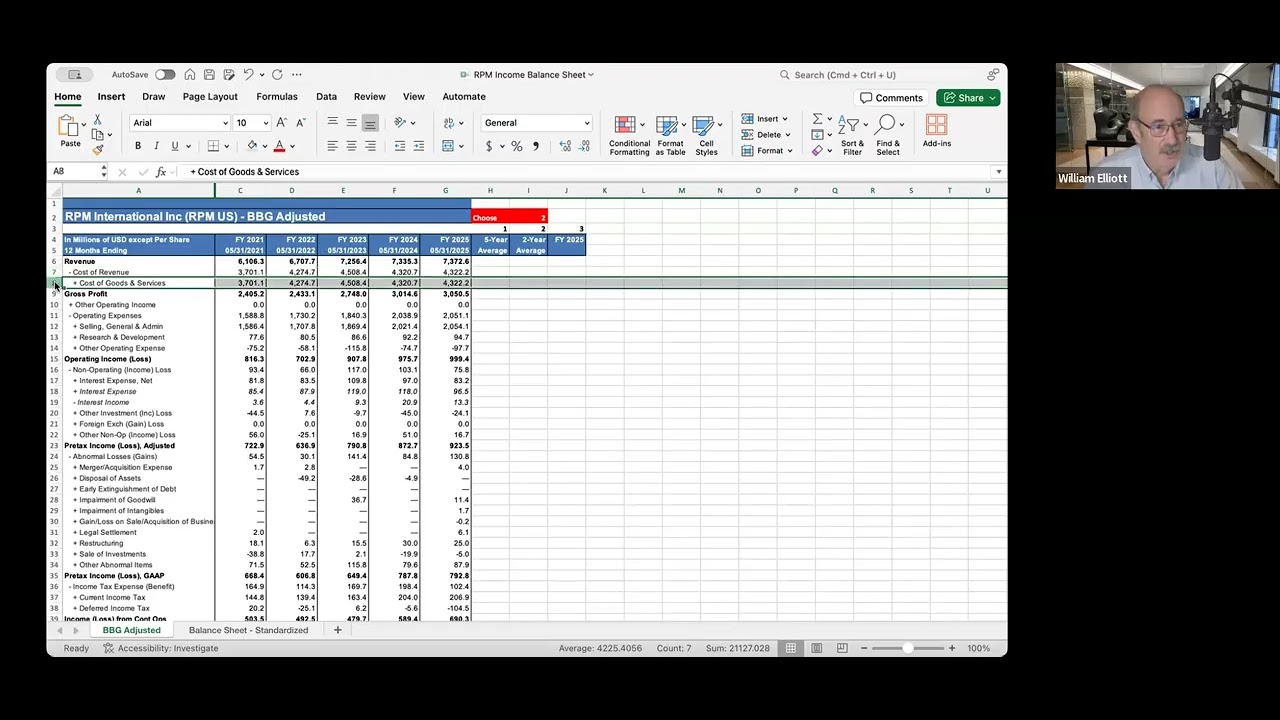Click the Home icon in title bar
This screenshot has height=720, width=1280.
click(x=190, y=75)
